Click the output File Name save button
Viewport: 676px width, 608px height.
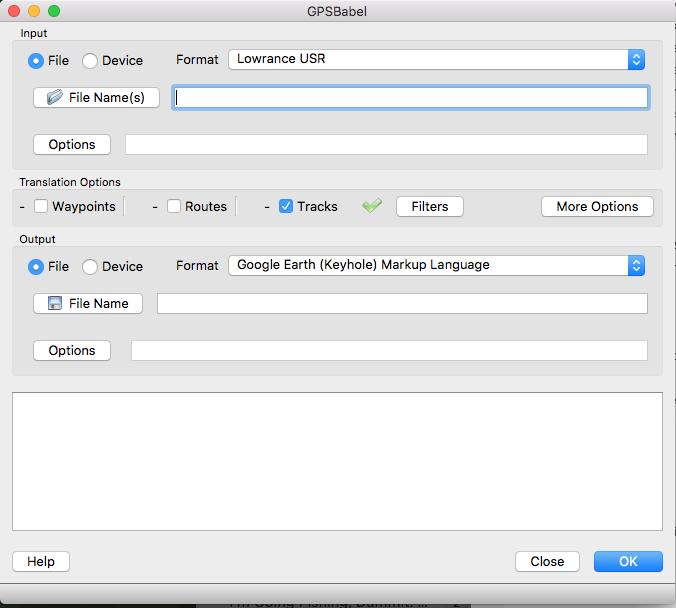tap(88, 304)
